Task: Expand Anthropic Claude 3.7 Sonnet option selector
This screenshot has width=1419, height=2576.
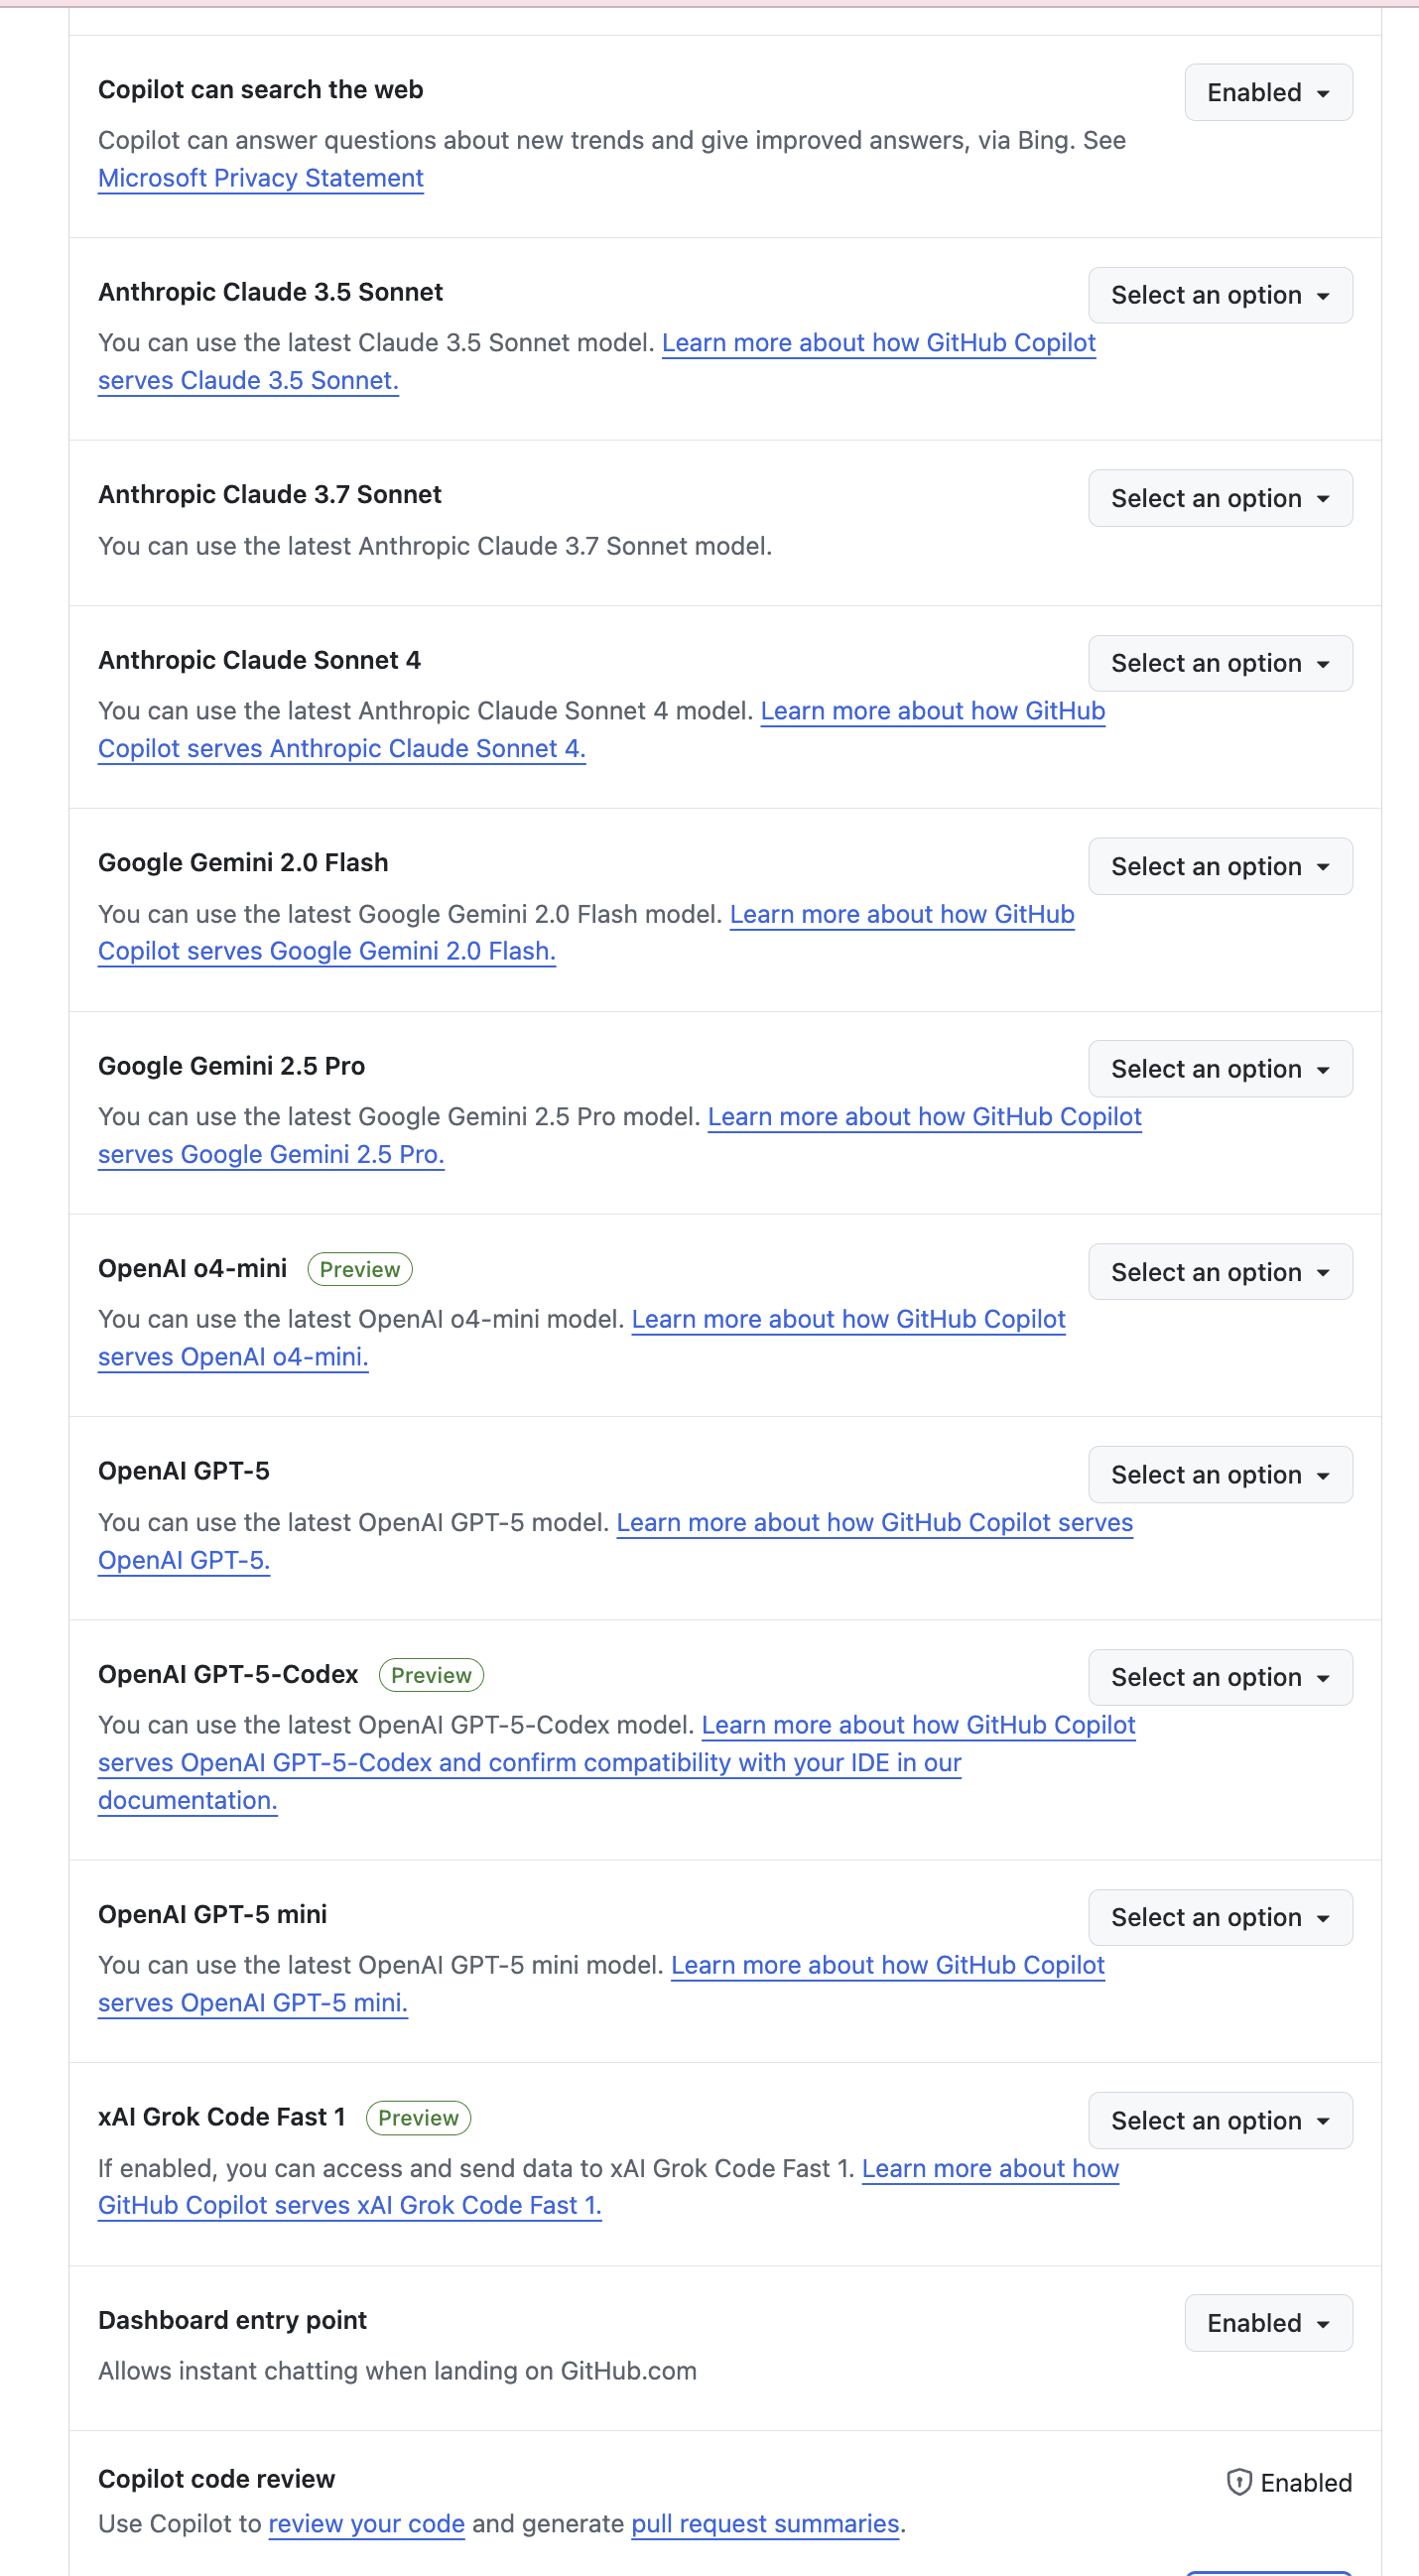Action: (1219, 498)
